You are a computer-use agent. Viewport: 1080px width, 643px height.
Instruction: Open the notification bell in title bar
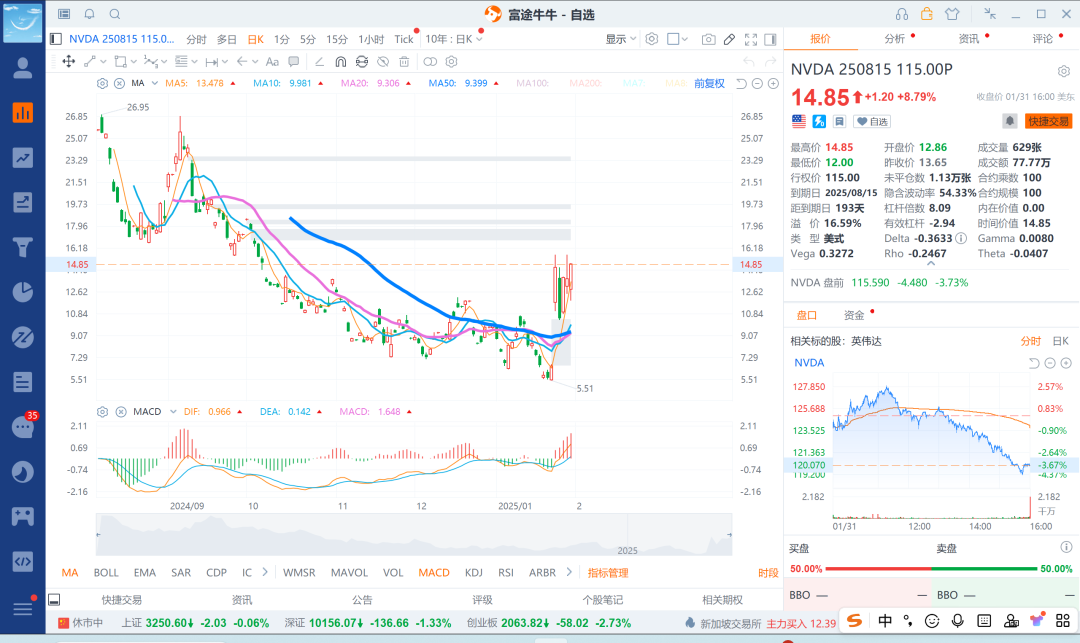point(90,14)
